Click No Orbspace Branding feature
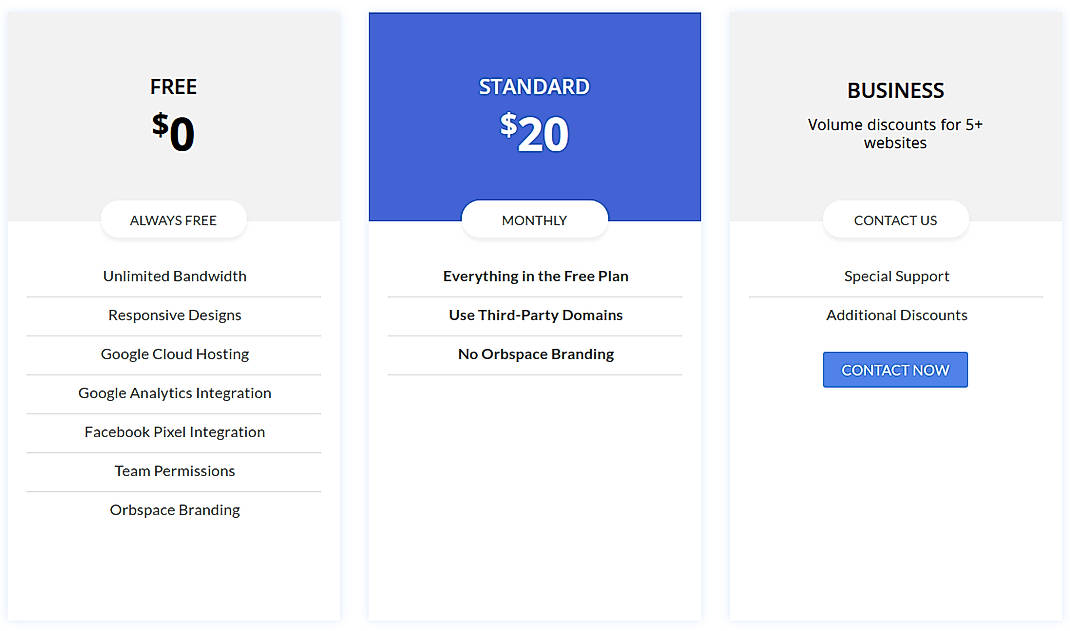The image size is (1070, 631). pos(535,354)
